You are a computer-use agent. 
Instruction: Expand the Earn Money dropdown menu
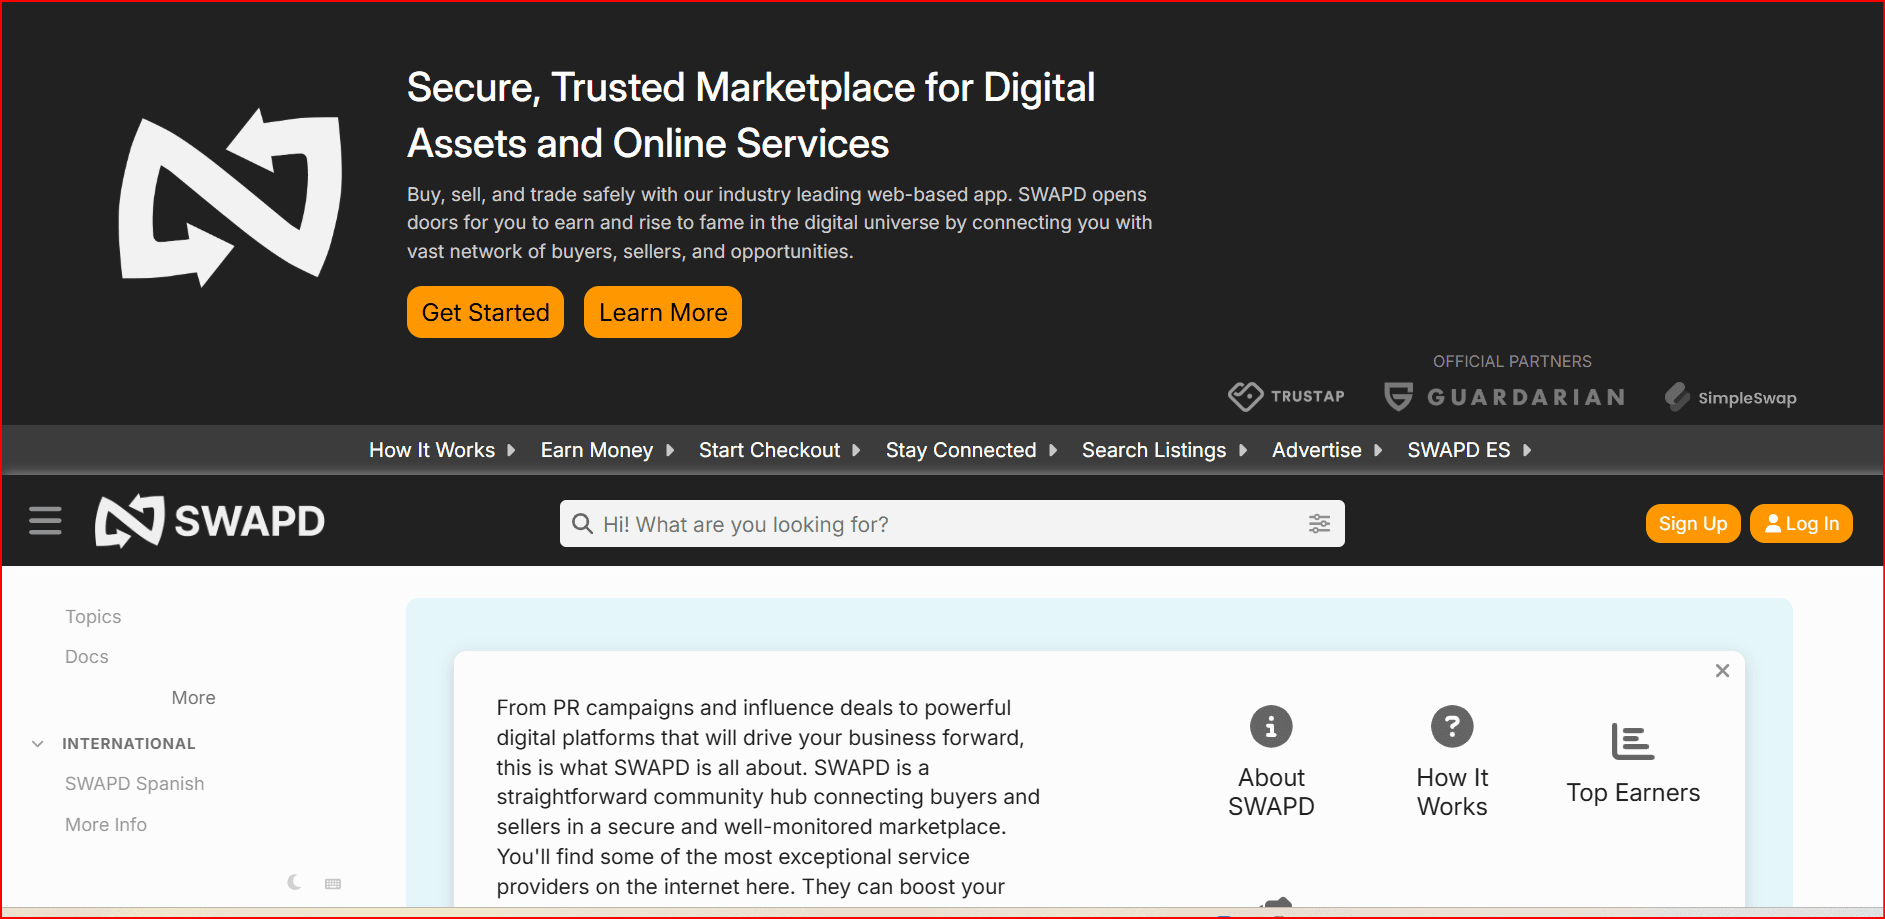pos(607,451)
